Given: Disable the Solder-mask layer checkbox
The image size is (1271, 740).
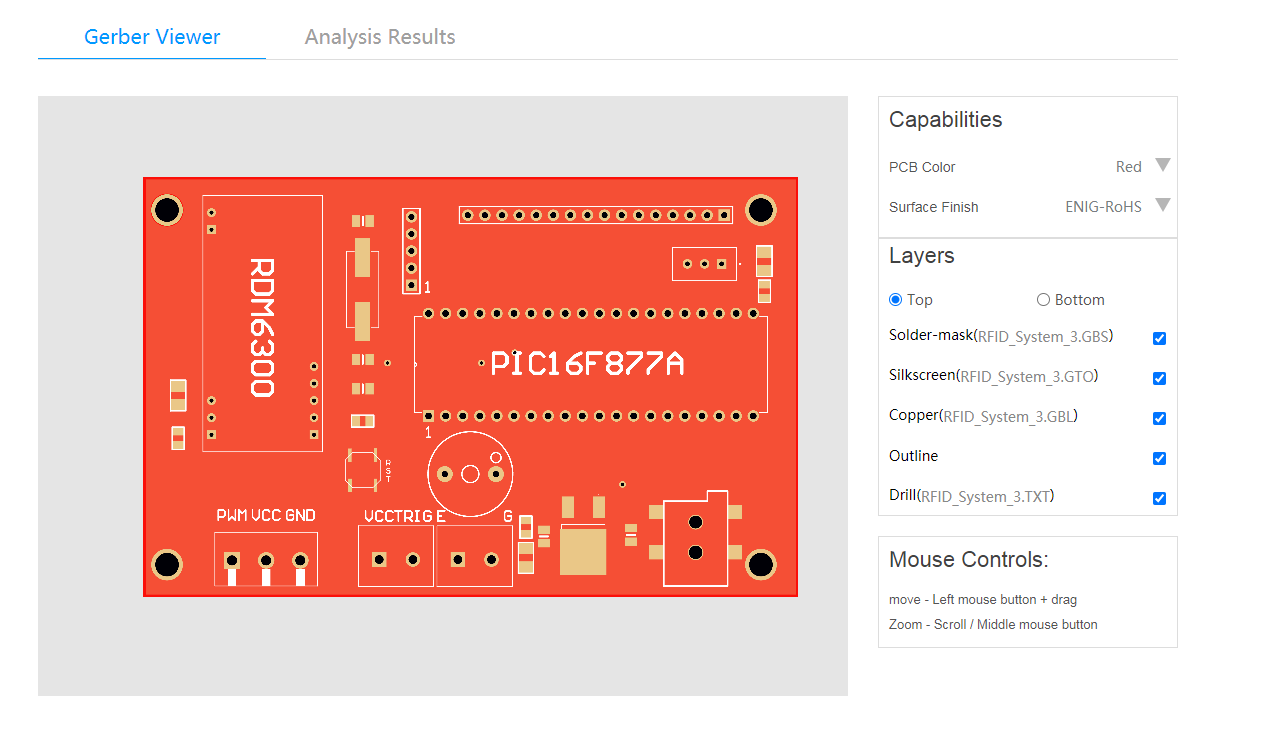Looking at the screenshot, I should pos(1159,338).
